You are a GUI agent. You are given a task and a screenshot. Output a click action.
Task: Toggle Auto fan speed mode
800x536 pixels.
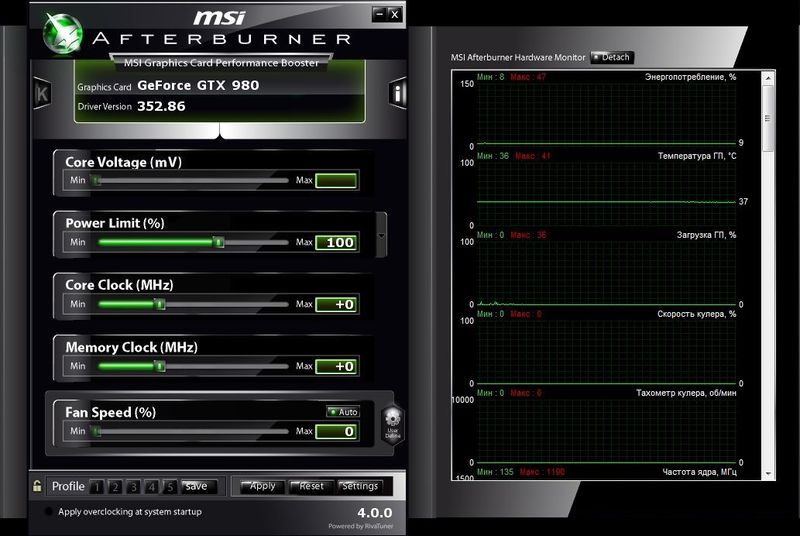343,412
